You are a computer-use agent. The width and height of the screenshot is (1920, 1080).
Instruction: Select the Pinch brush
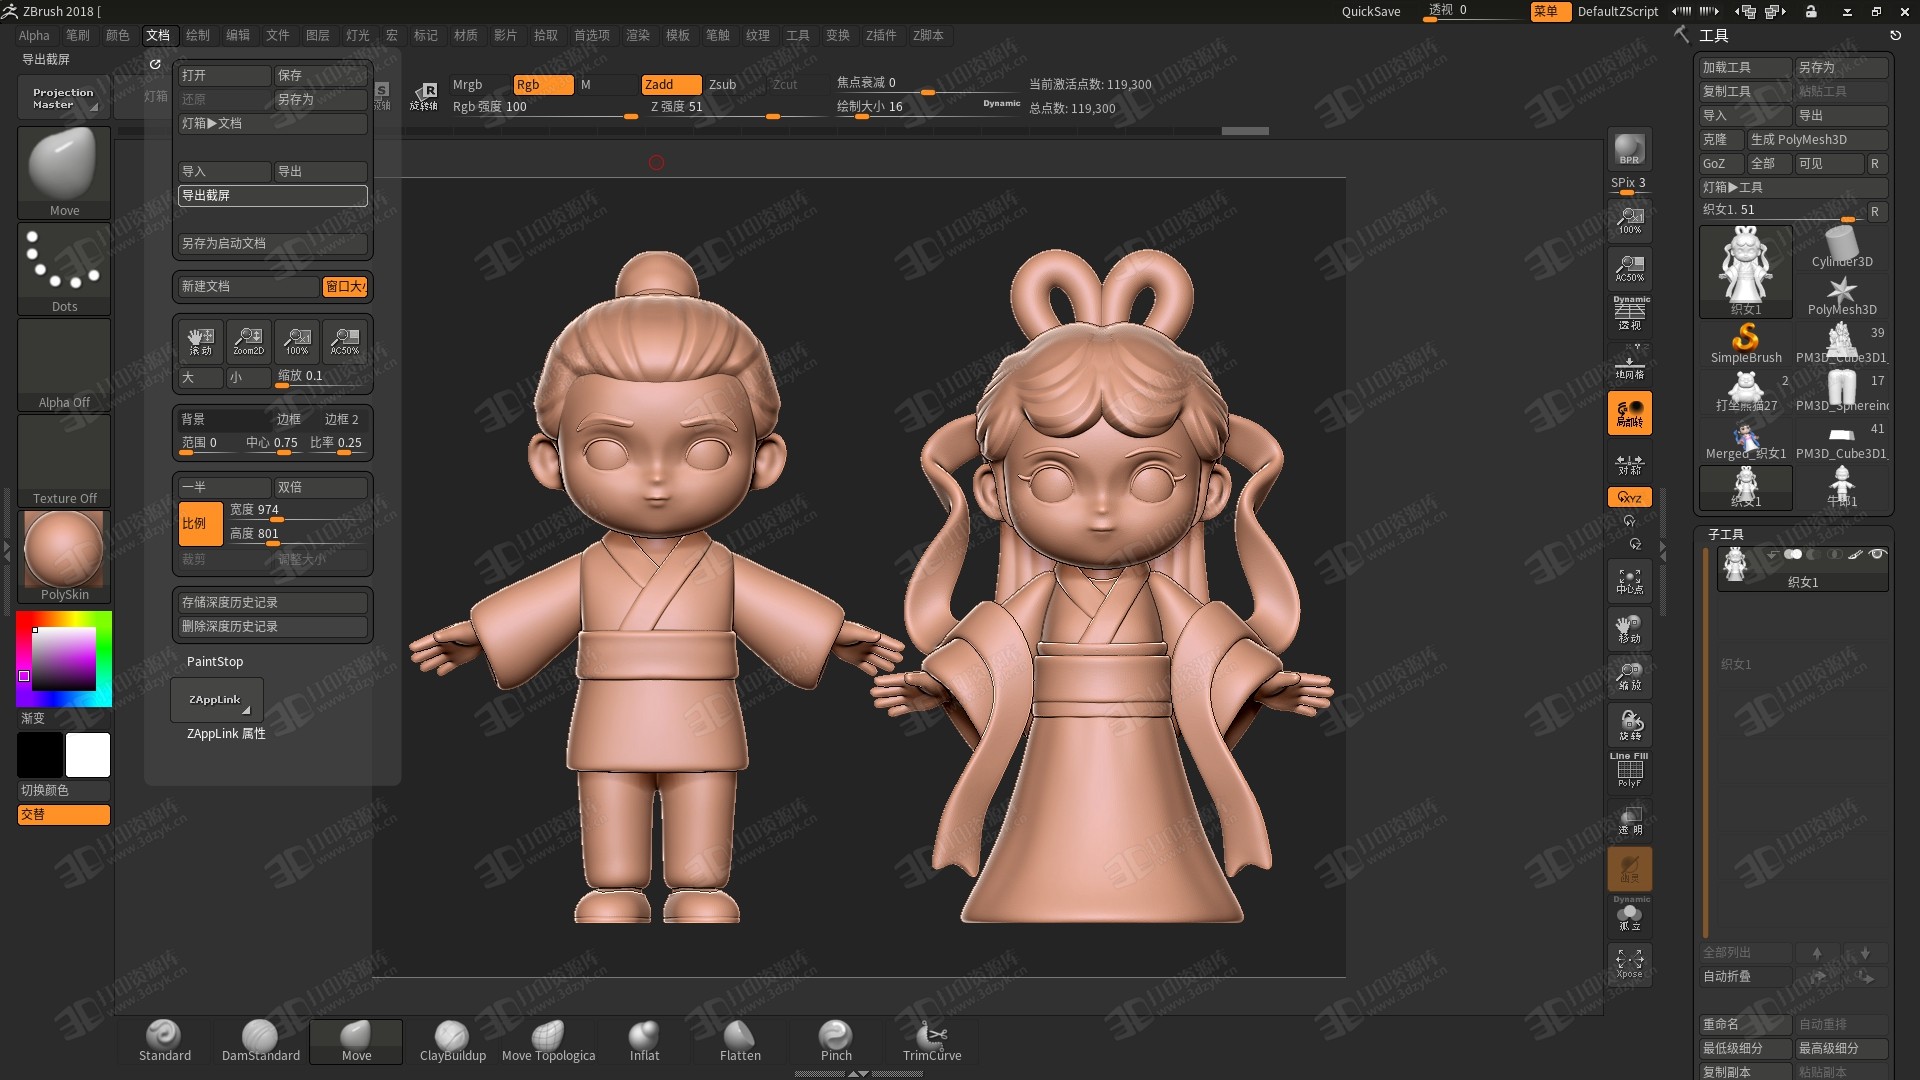click(836, 1041)
